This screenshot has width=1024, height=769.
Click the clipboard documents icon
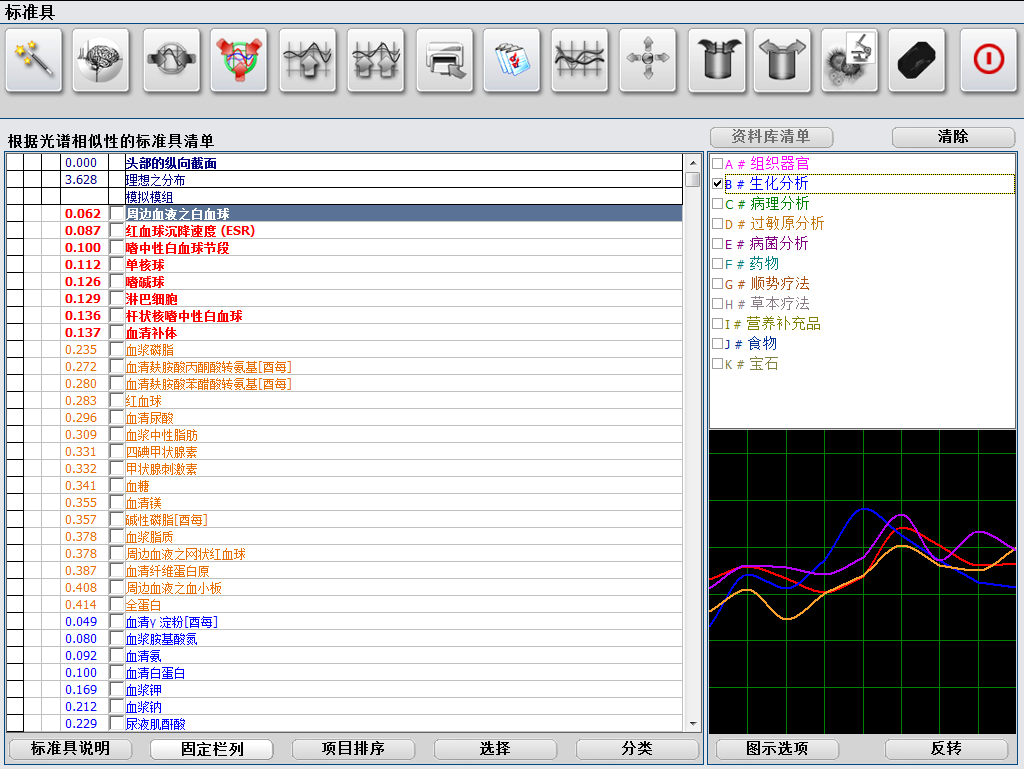click(512, 59)
